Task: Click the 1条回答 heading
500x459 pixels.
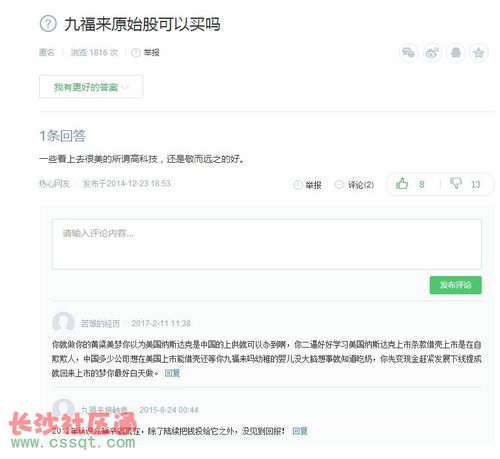Action: (63, 136)
